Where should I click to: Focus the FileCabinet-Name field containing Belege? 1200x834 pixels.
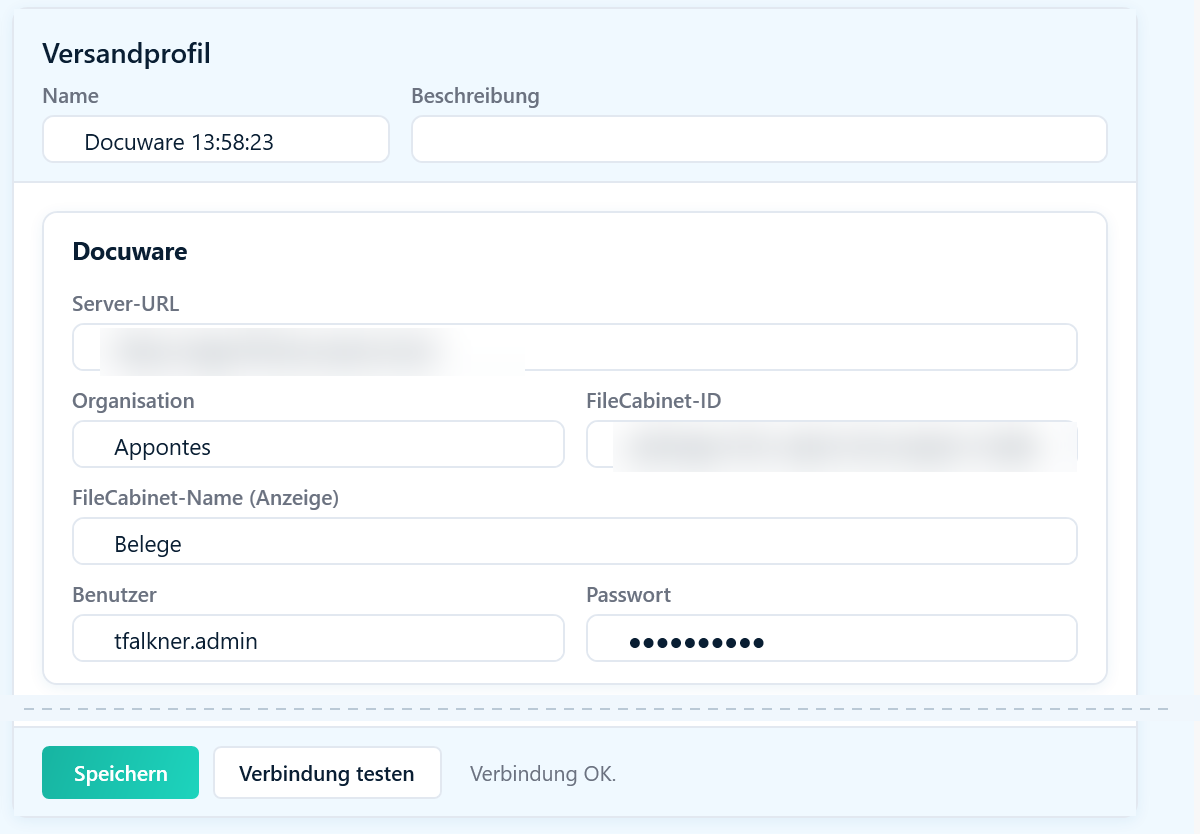click(575, 541)
